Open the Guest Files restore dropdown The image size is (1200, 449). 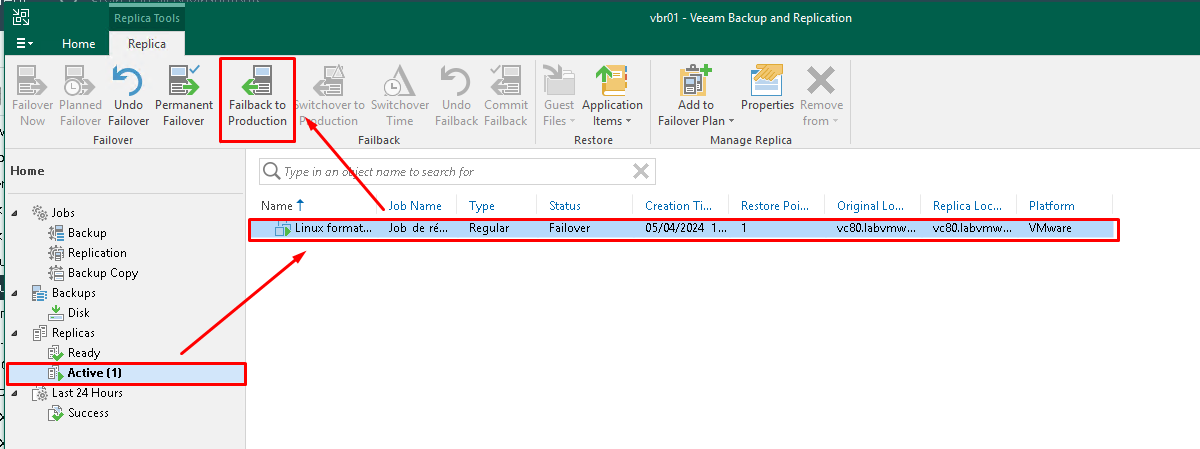click(x=559, y=96)
